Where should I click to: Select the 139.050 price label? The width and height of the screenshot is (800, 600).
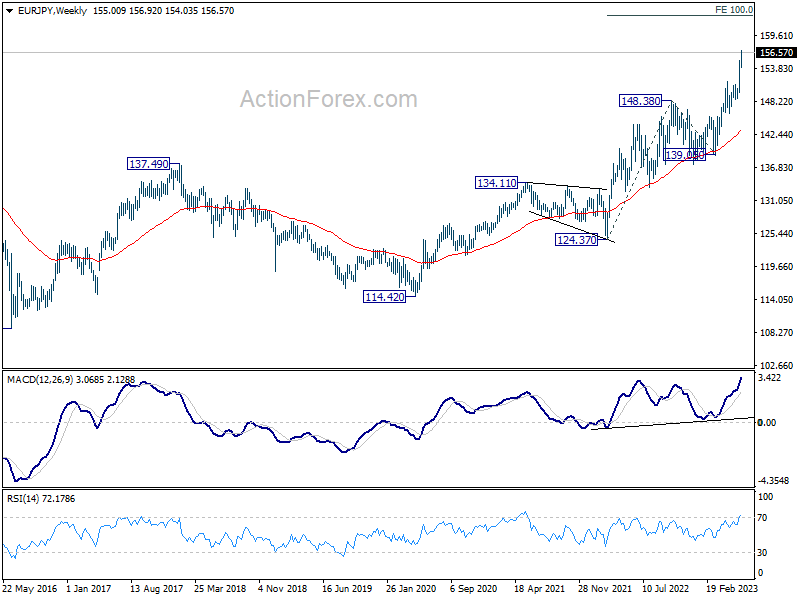pyautogui.click(x=685, y=155)
